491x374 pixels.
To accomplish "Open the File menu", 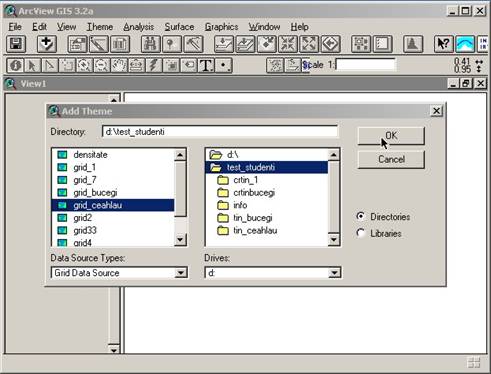I will point(15,27).
